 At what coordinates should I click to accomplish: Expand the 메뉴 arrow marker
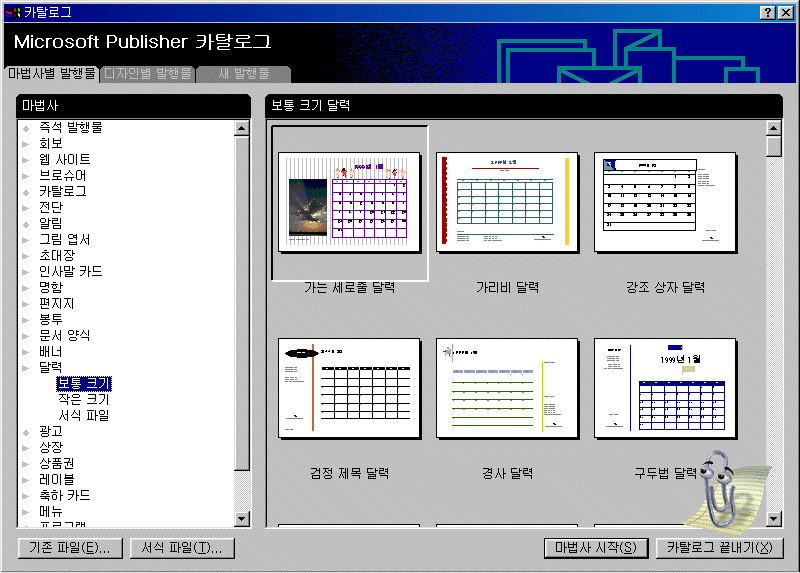tap(26, 512)
